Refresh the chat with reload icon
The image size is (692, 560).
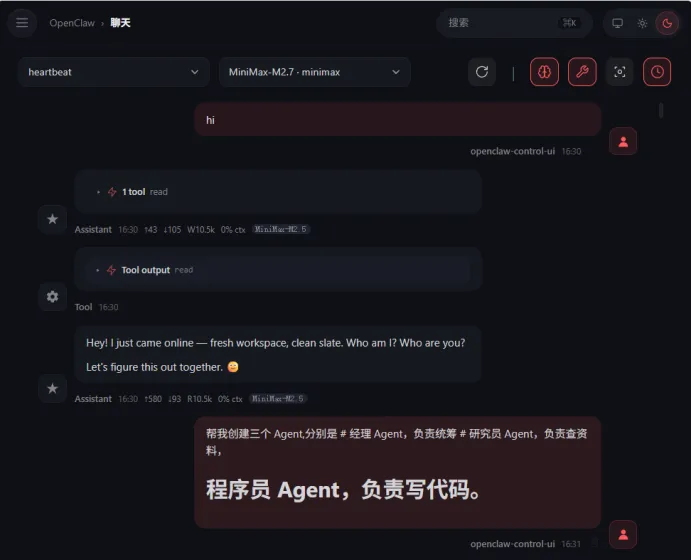point(482,72)
